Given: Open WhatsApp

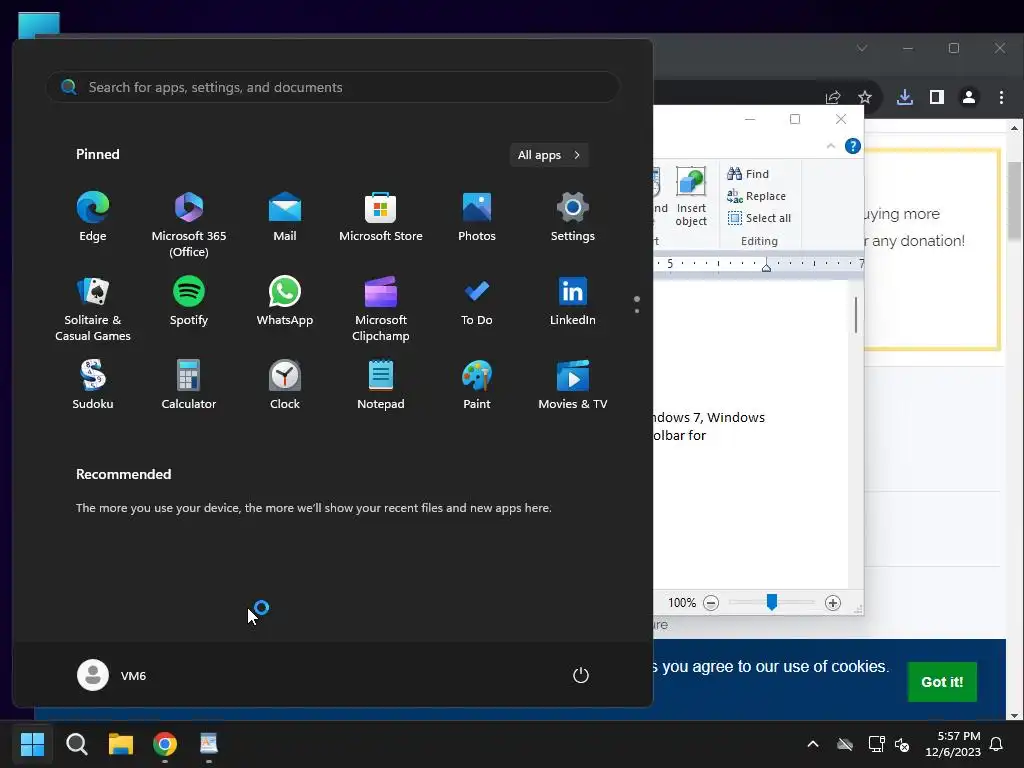Looking at the screenshot, I should [x=285, y=302].
